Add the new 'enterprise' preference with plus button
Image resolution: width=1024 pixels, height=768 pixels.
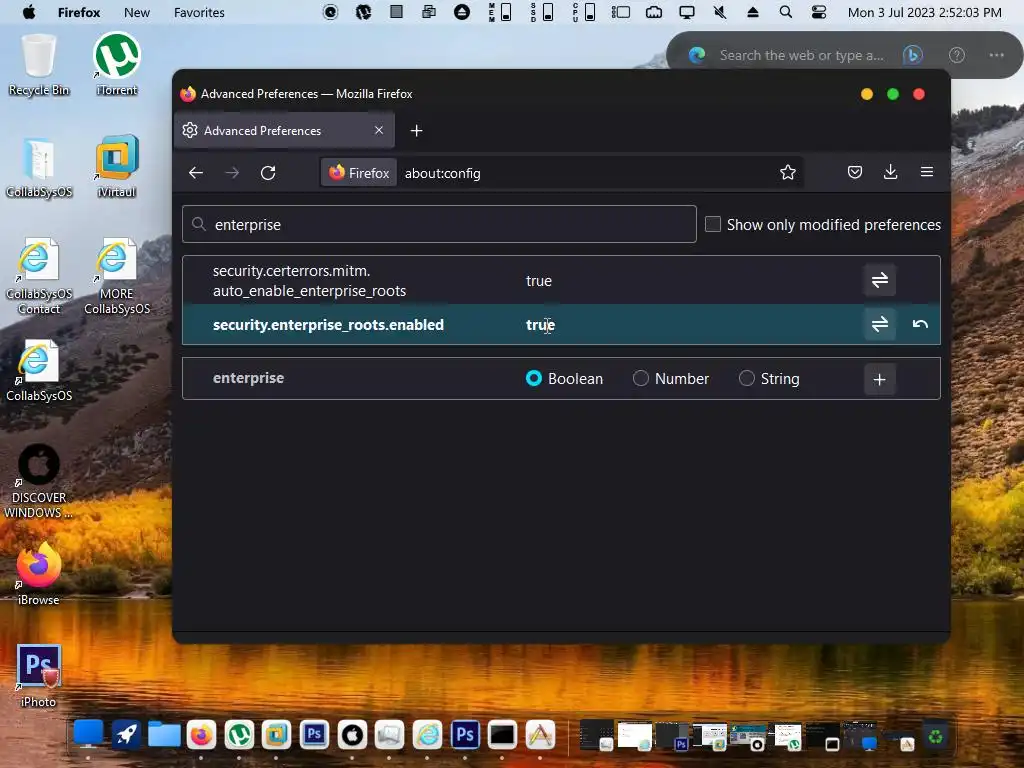click(x=879, y=379)
